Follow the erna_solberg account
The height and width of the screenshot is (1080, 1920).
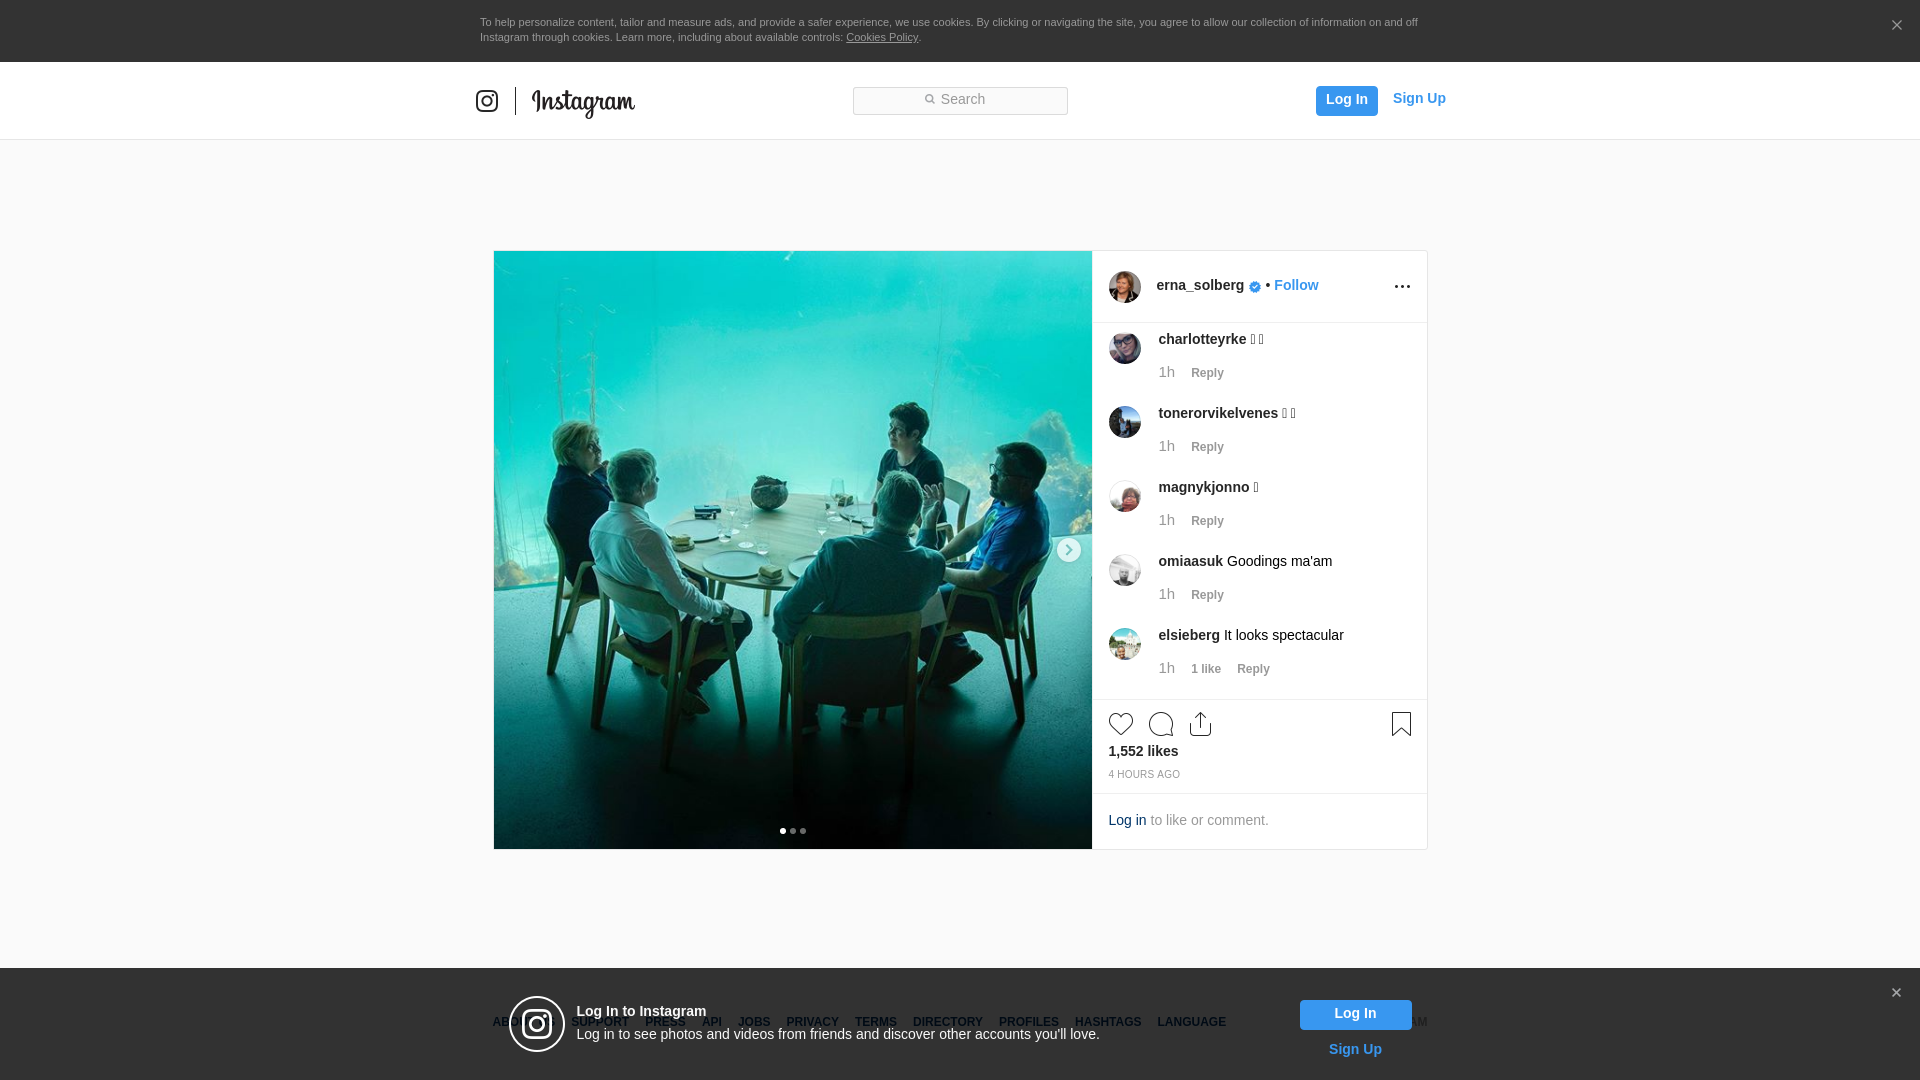pyautogui.click(x=1296, y=285)
